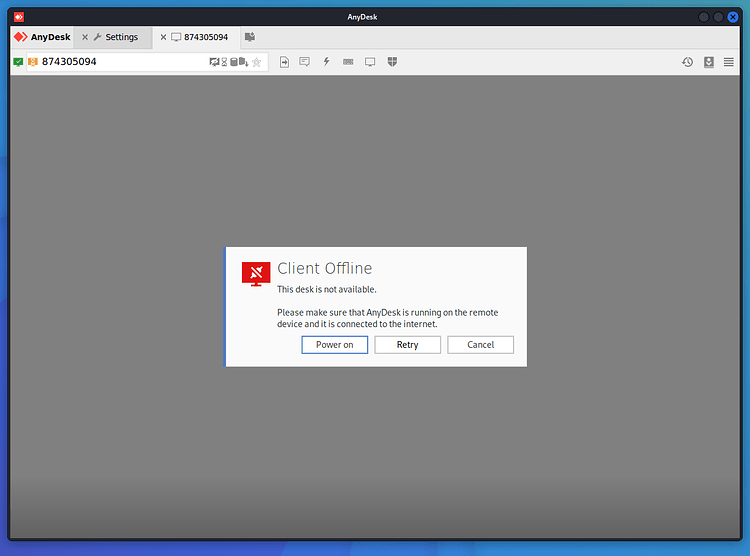Open the keyboard settings icon
The image size is (750, 556).
click(348, 62)
